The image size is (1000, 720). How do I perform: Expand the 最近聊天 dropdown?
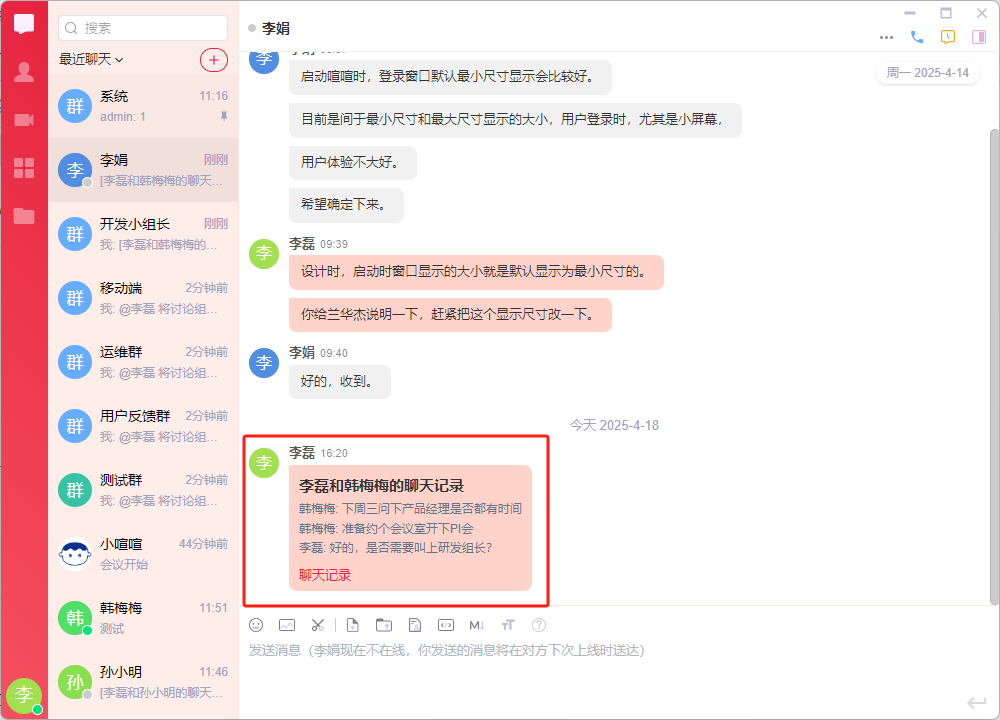(x=91, y=59)
